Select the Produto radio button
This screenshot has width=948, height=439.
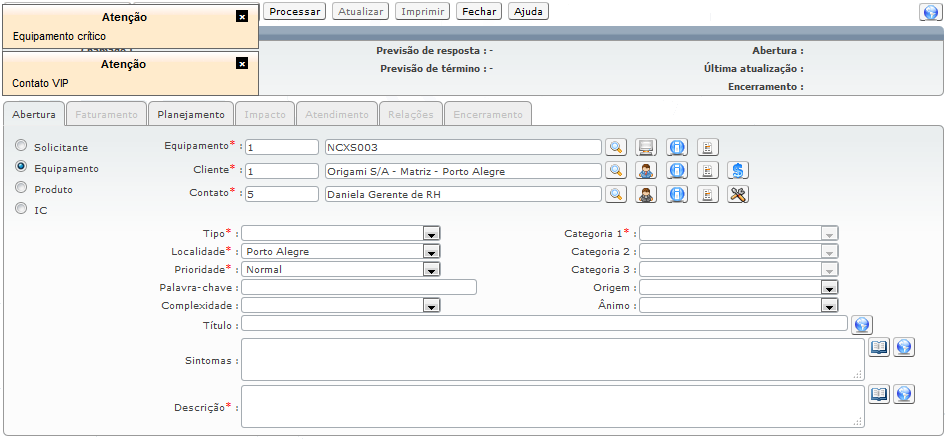[20, 188]
